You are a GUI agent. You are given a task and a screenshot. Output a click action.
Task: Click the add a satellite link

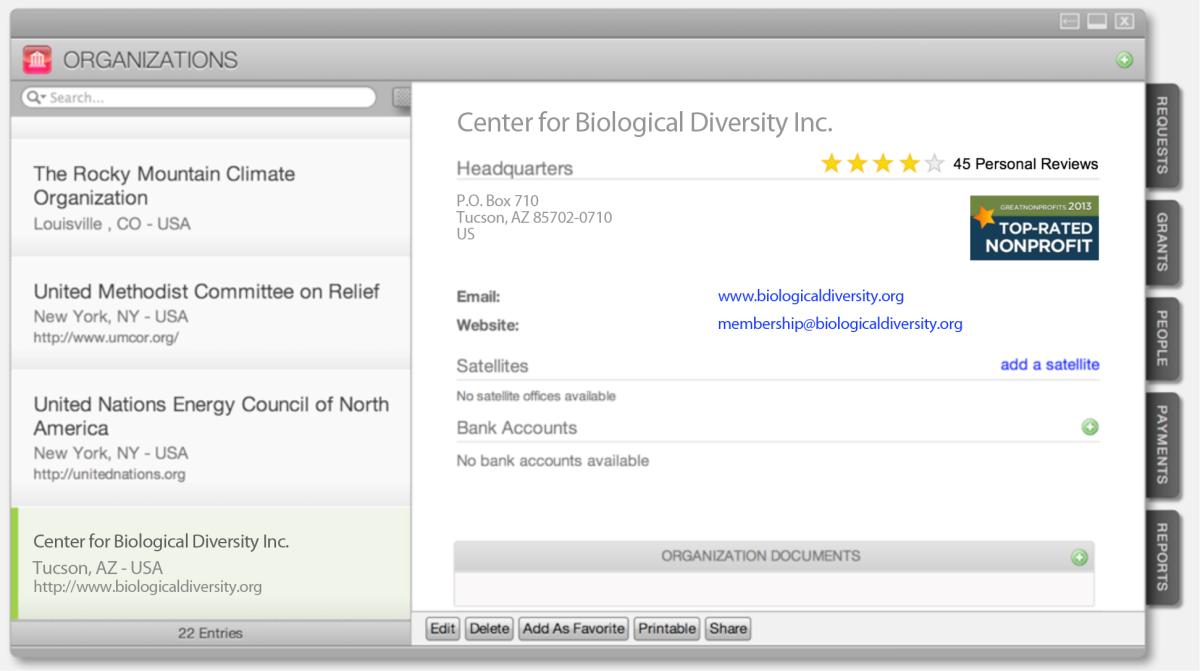click(1050, 365)
